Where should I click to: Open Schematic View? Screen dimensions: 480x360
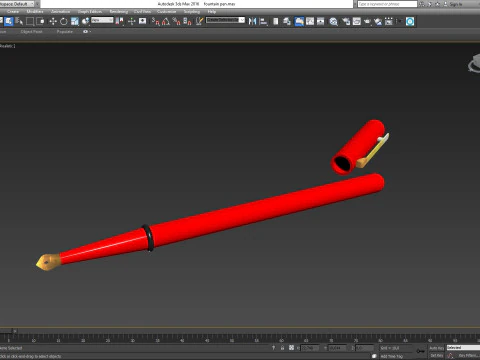coord(321,22)
